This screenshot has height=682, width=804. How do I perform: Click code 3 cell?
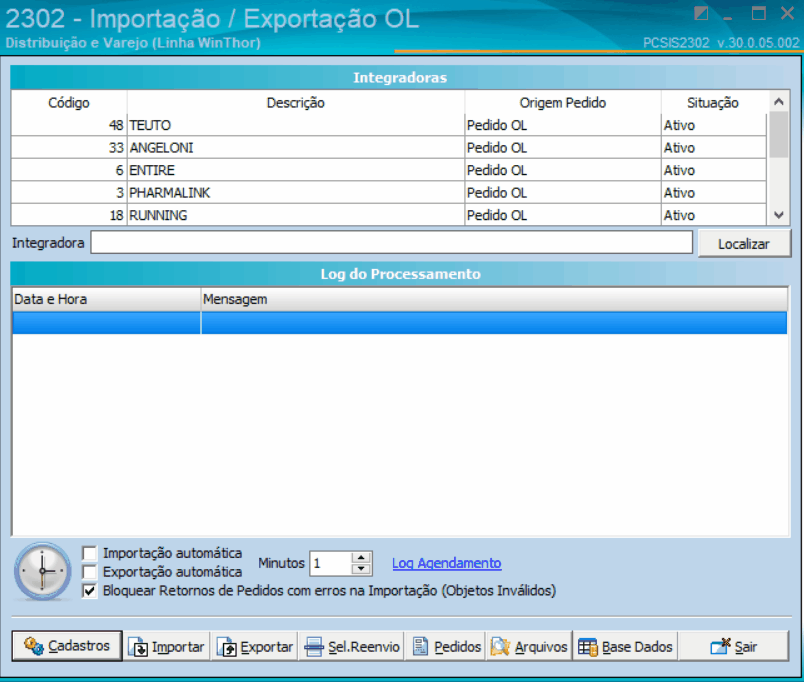(x=69, y=193)
